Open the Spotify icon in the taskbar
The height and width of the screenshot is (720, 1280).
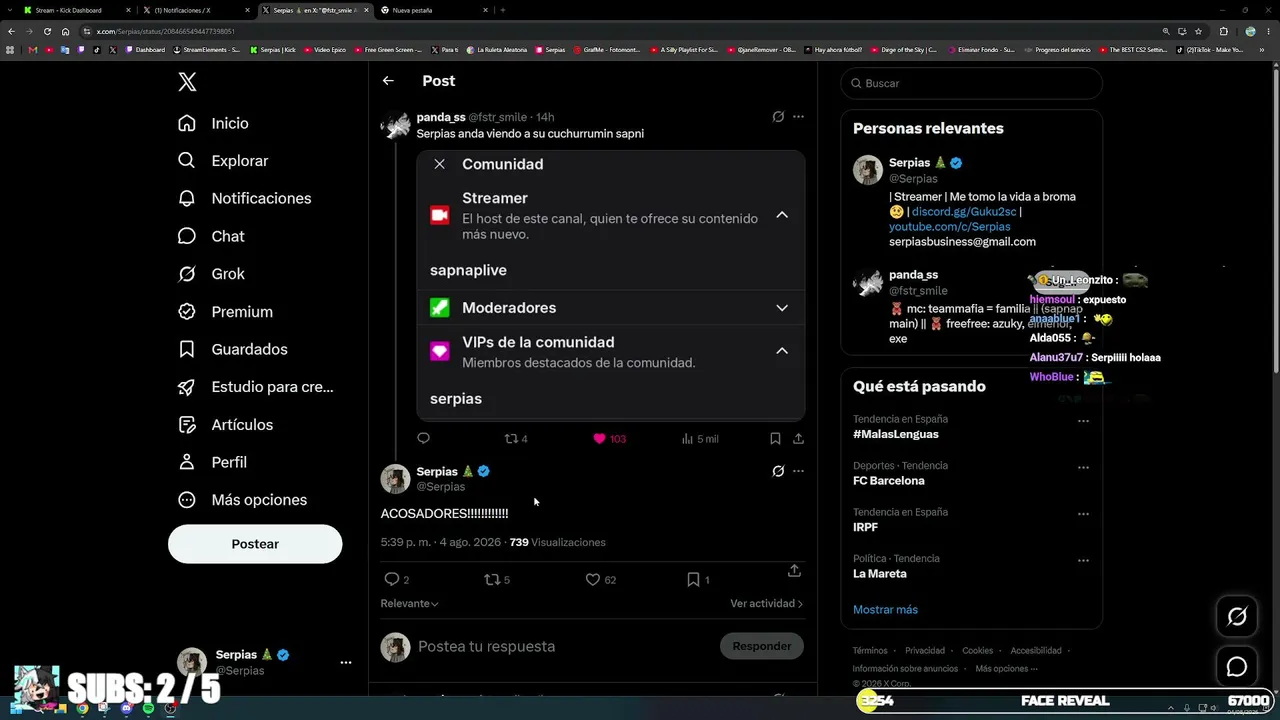tap(148, 708)
